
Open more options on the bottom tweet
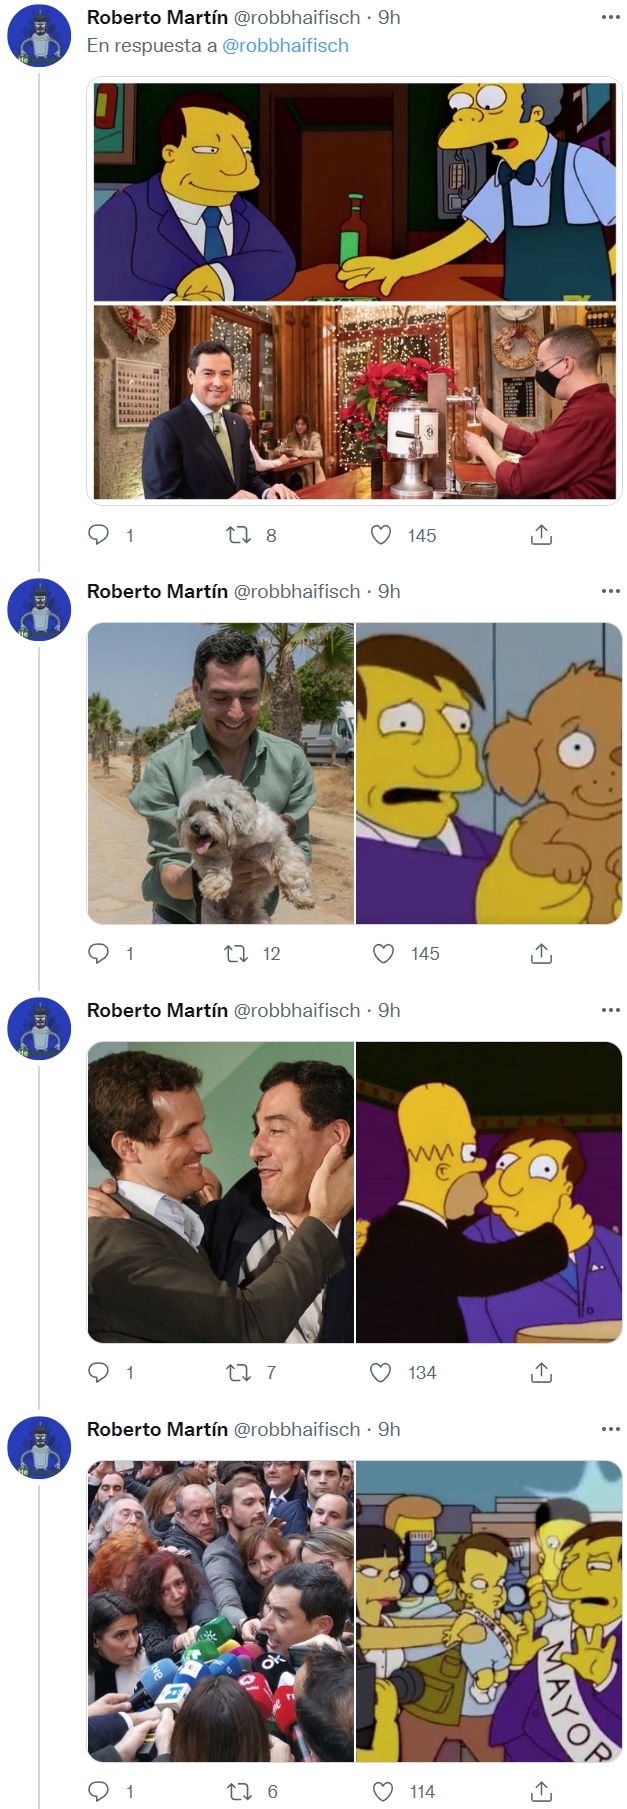[610, 1429]
